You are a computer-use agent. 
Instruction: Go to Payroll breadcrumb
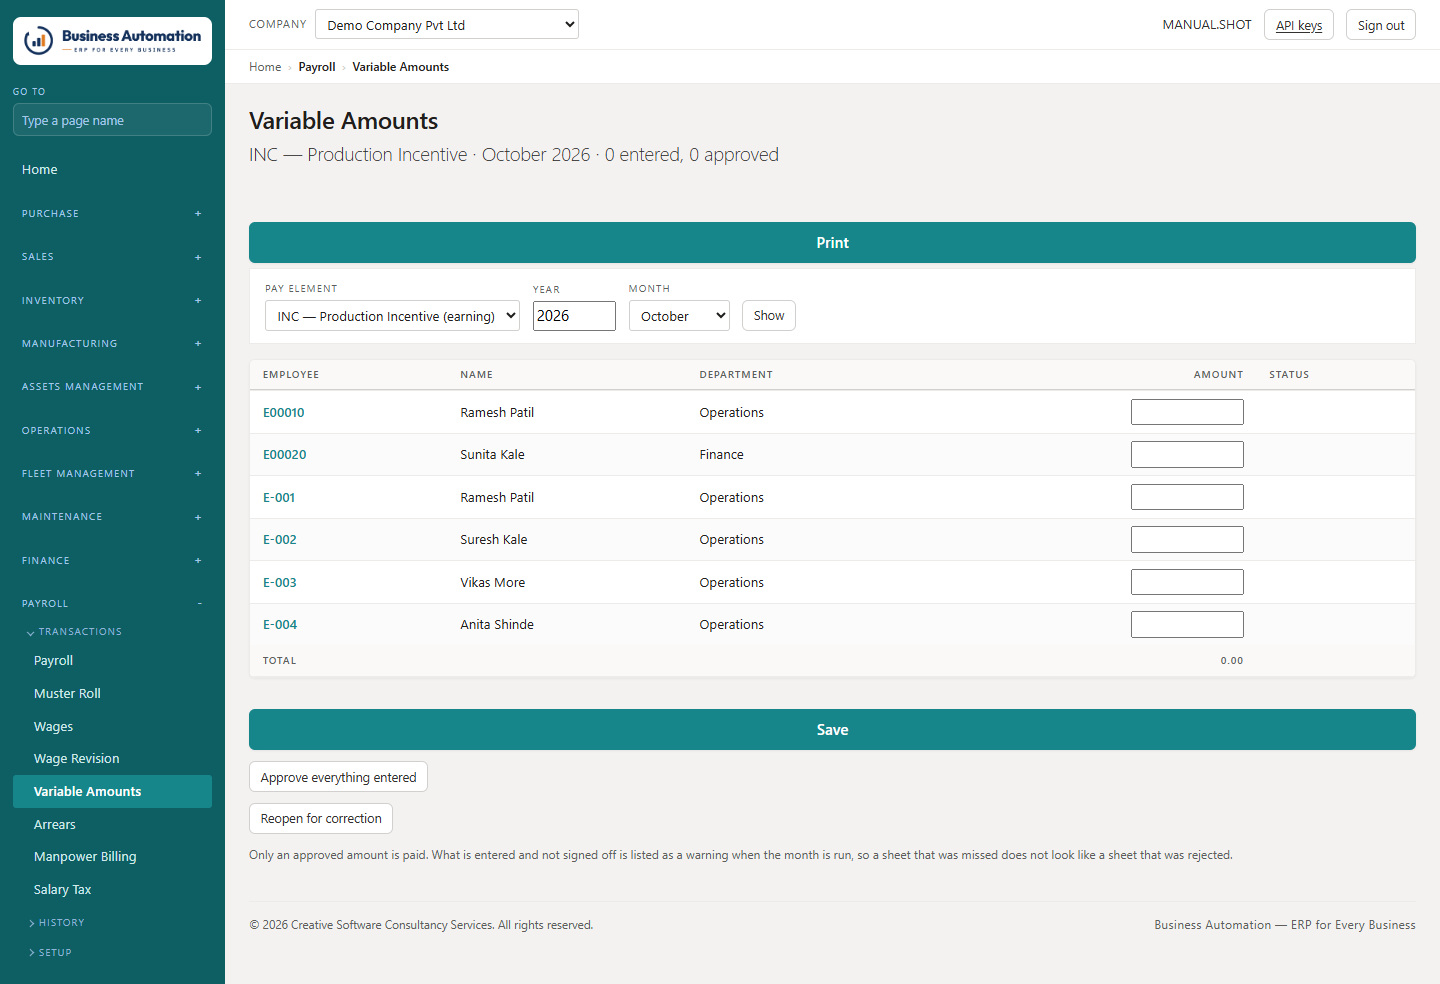pos(317,67)
